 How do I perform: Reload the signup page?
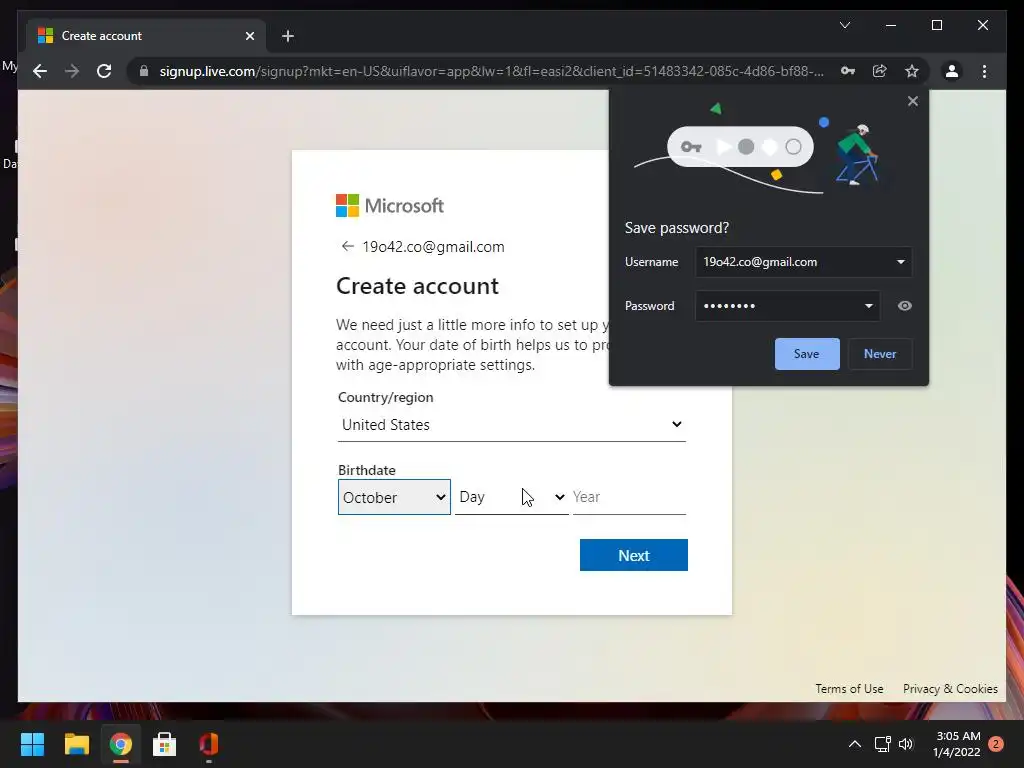[104, 71]
